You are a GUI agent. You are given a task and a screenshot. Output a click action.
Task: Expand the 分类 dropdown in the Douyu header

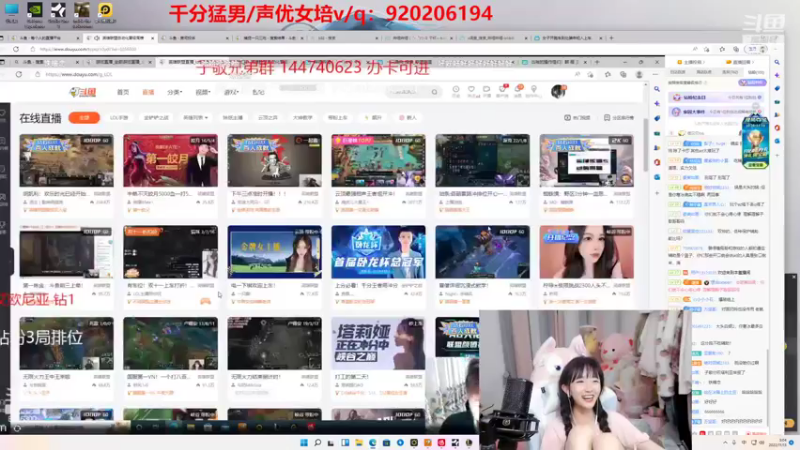174,92
